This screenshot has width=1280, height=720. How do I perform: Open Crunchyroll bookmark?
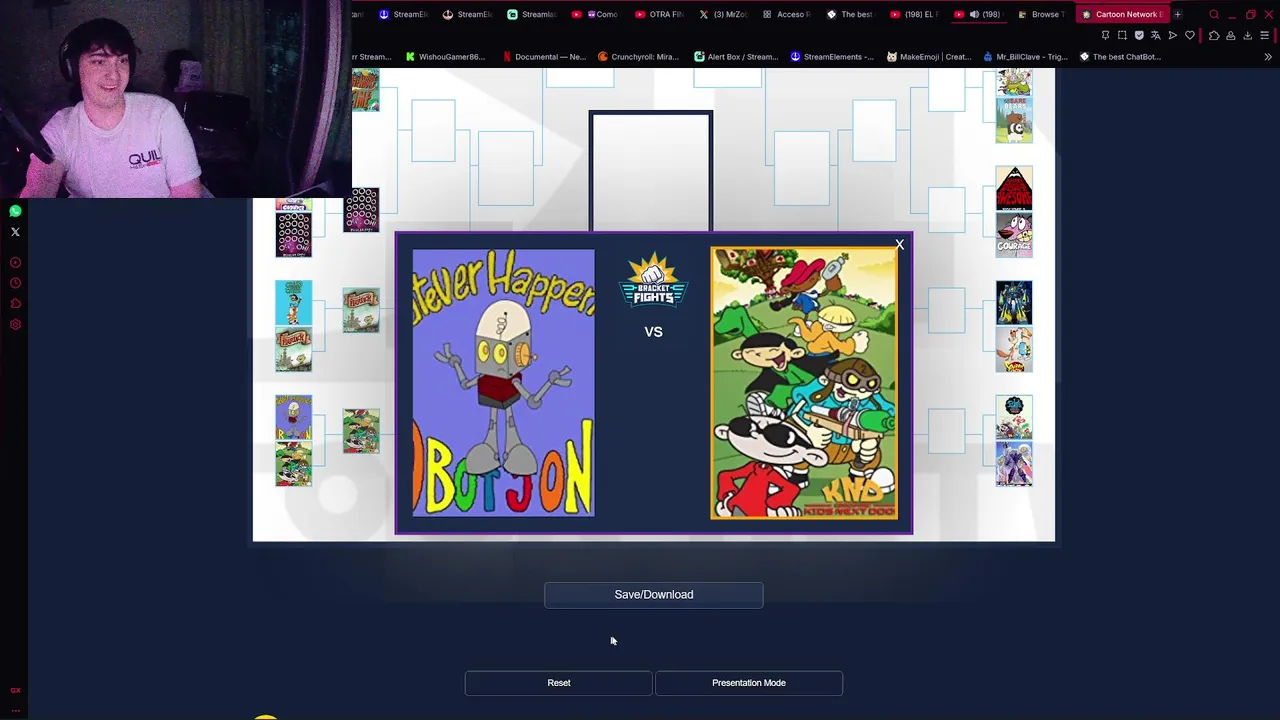pos(639,57)
